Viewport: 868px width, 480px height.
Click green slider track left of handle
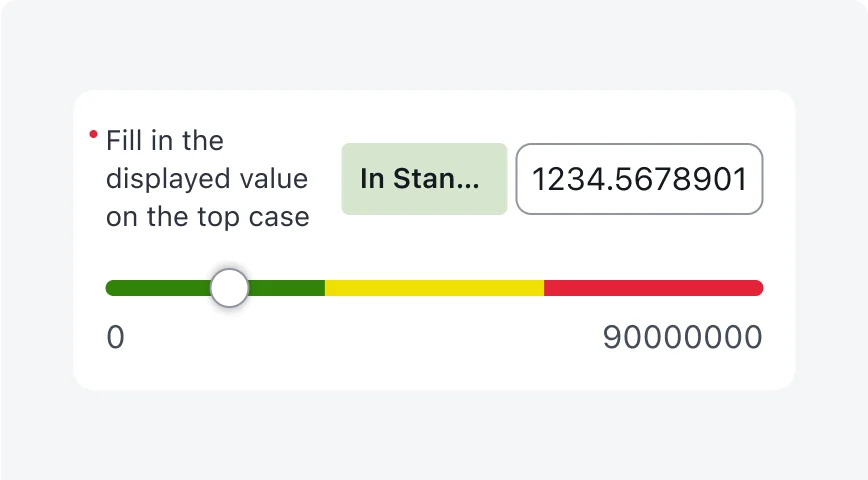(158, 288)
